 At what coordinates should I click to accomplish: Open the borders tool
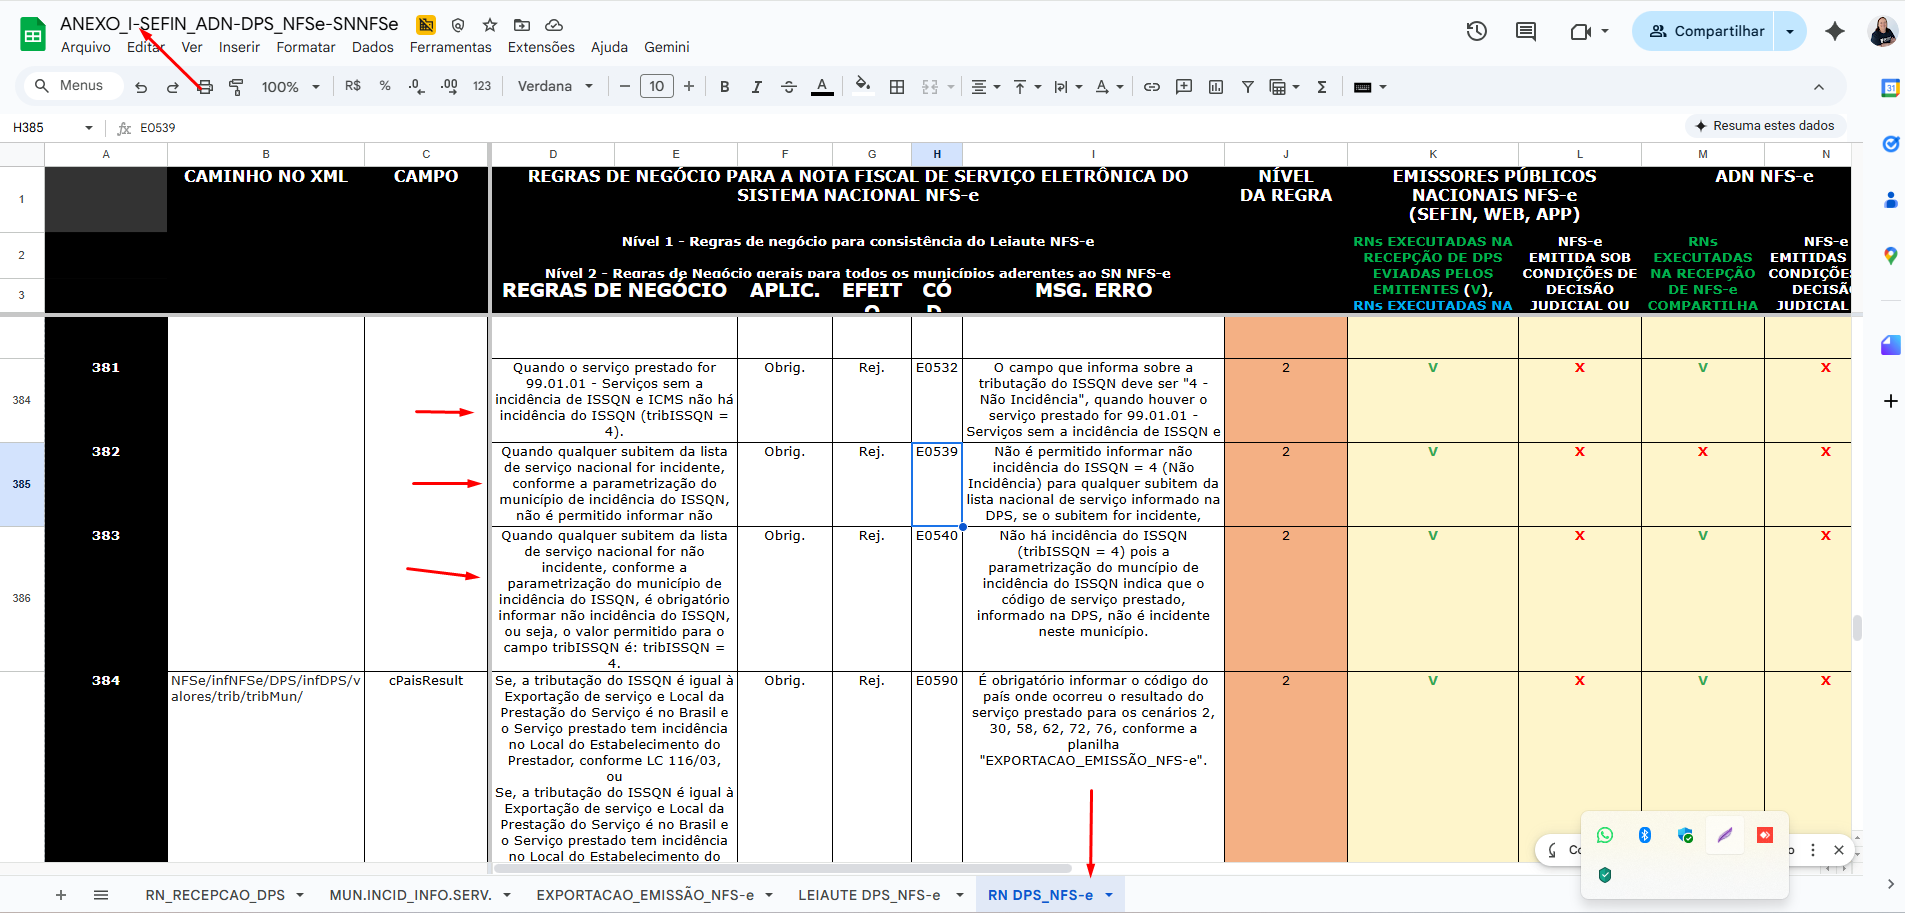click(897, 87)
